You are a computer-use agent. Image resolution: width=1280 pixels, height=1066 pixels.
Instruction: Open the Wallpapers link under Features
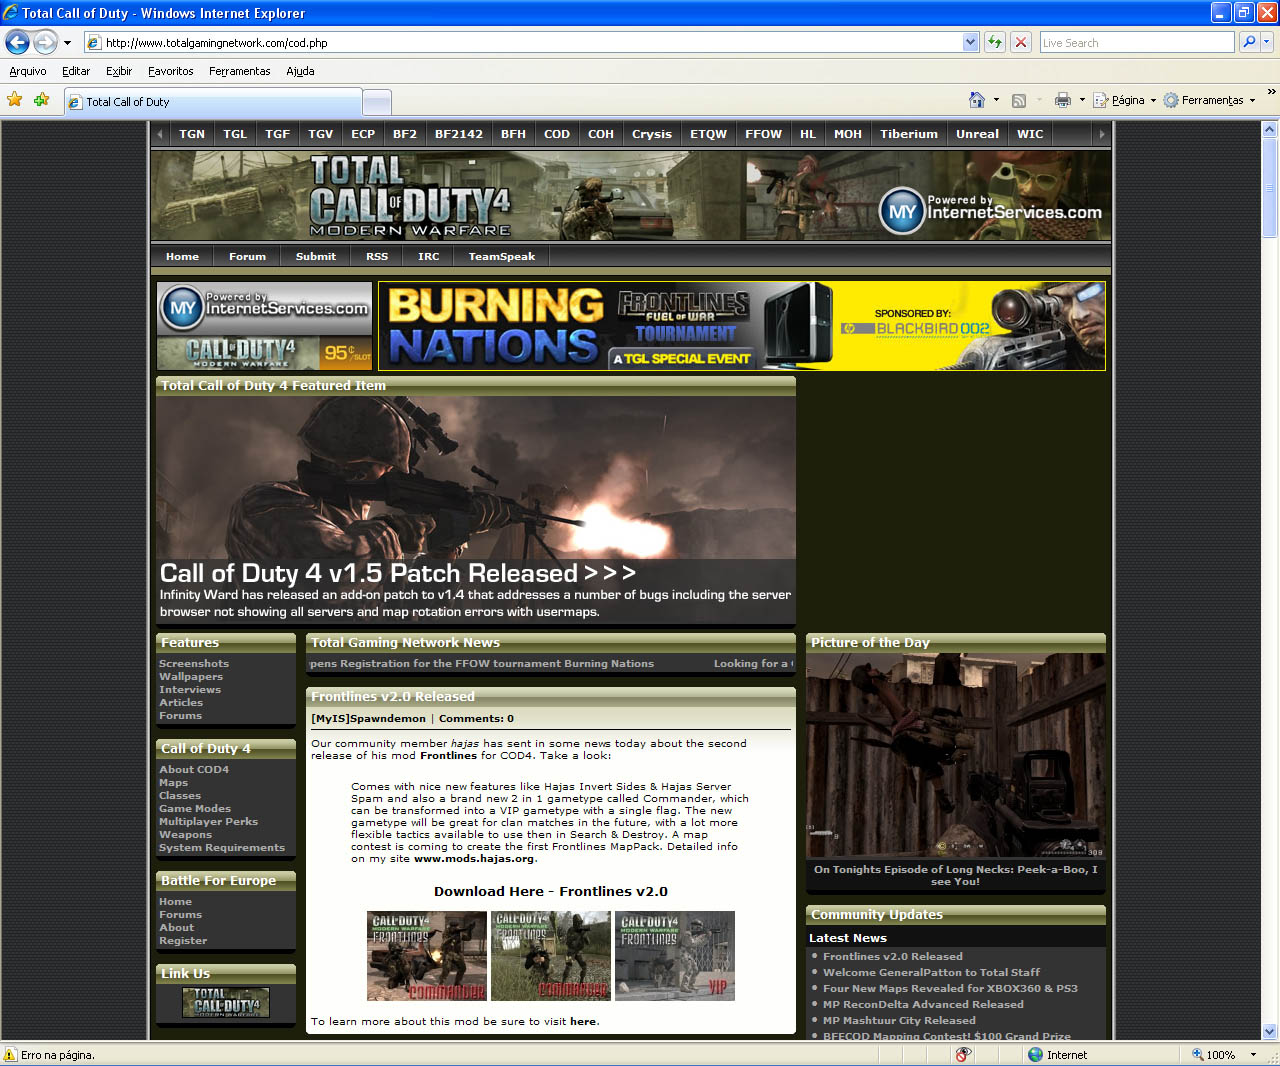click(191, 677)
